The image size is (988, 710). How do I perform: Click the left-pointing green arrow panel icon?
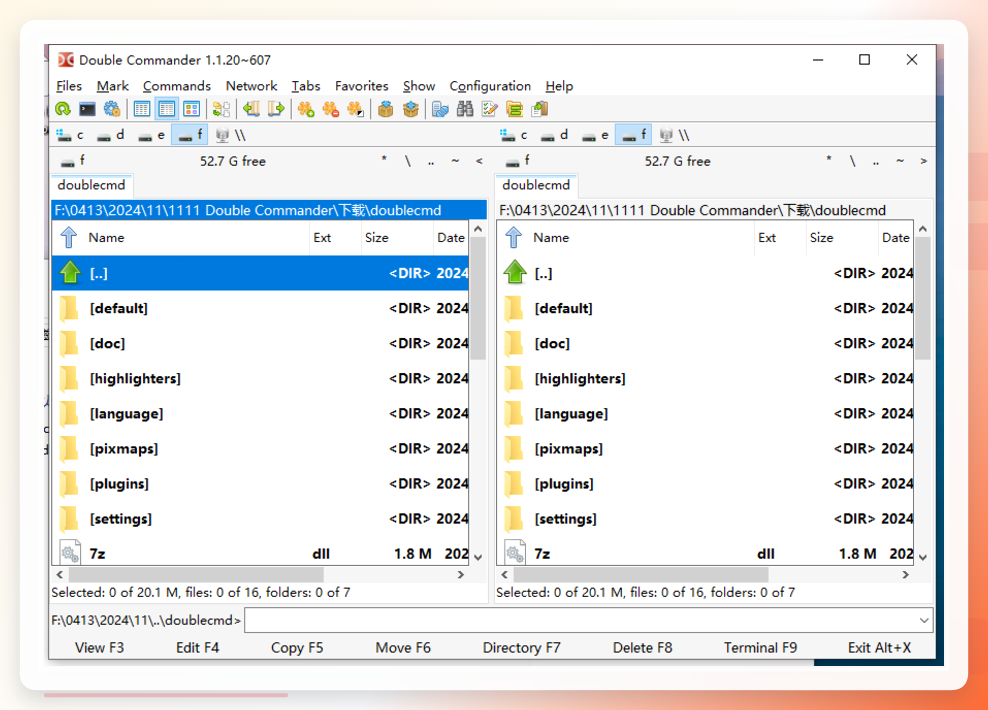pyautogui.click(x=251, y=109)
